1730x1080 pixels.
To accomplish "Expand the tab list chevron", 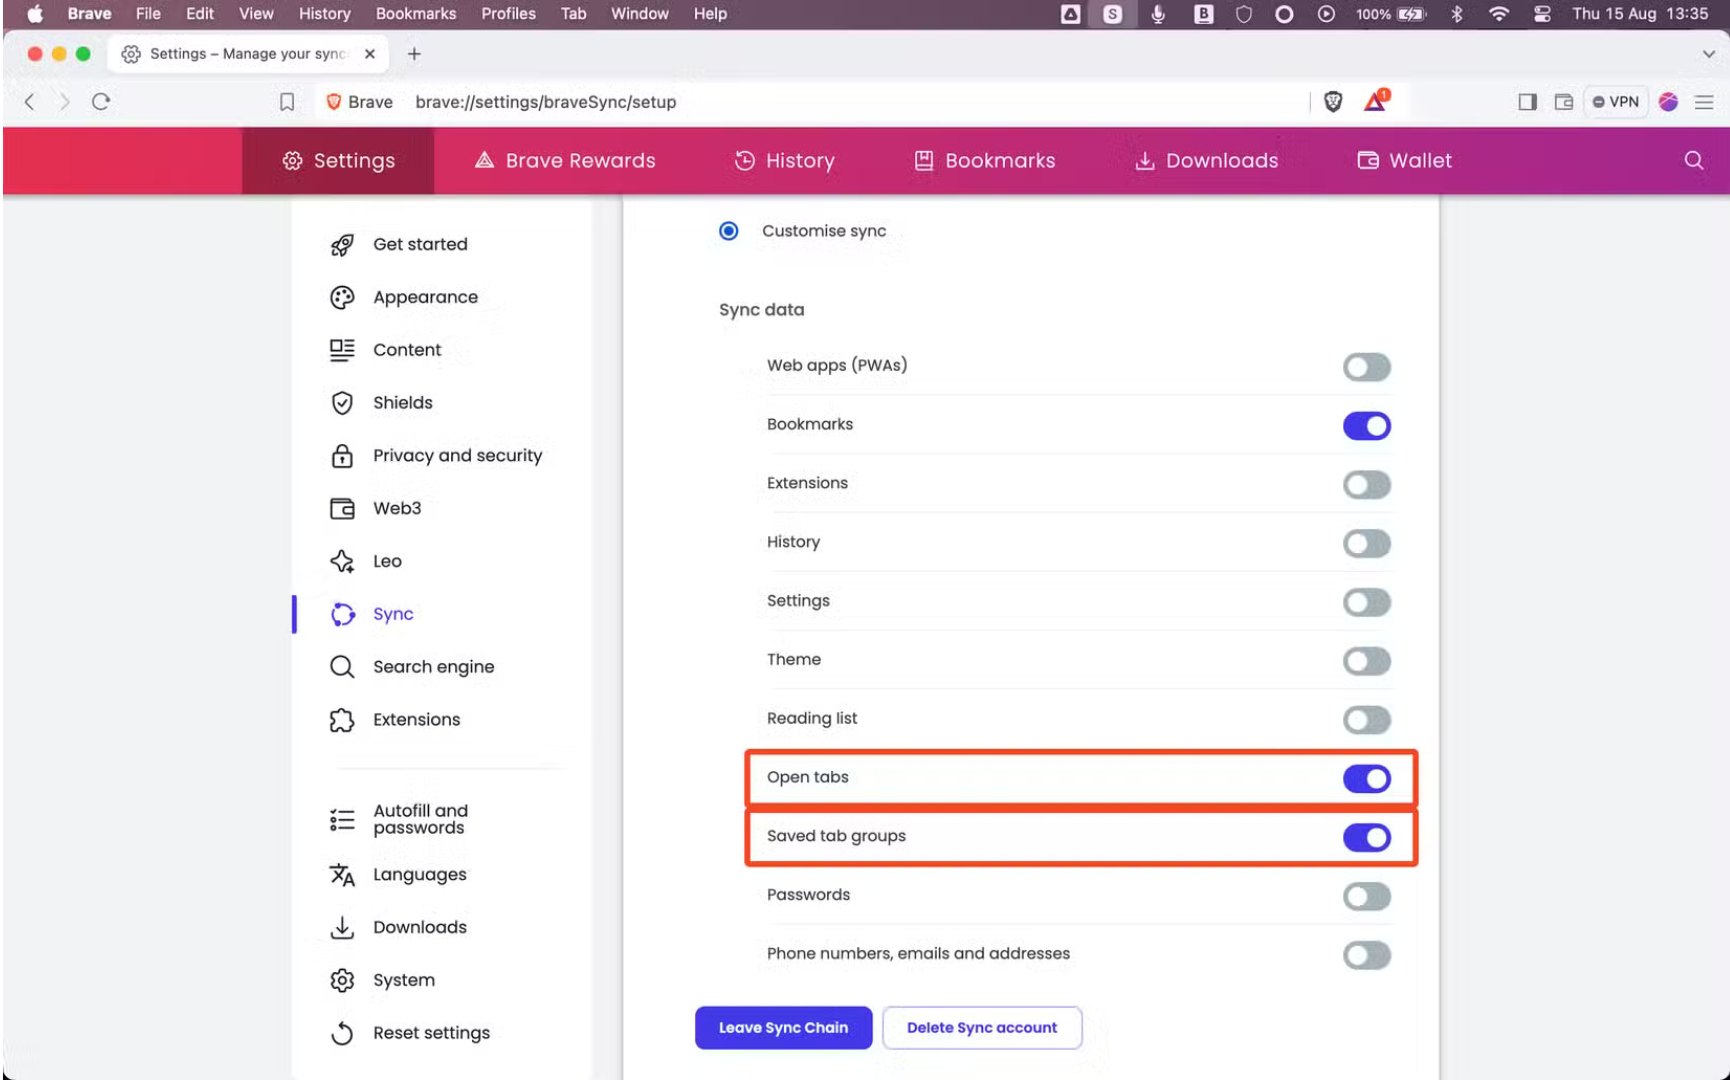I will point(1708,54).
